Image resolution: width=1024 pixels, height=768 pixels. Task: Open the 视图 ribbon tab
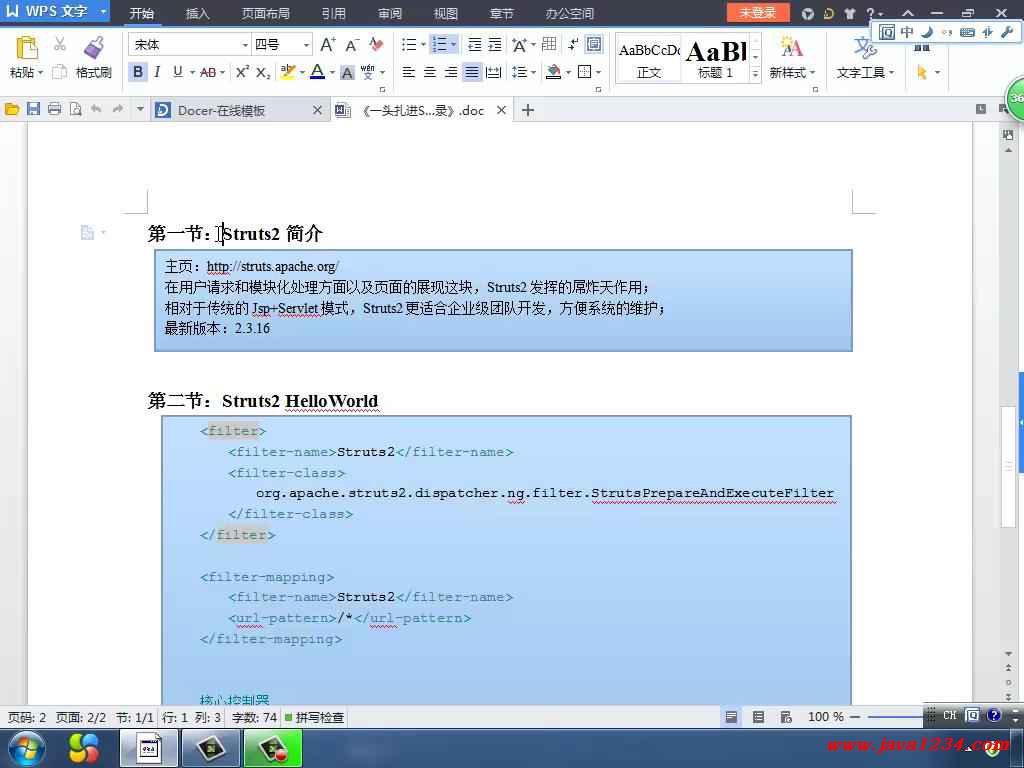coord(445,13)
